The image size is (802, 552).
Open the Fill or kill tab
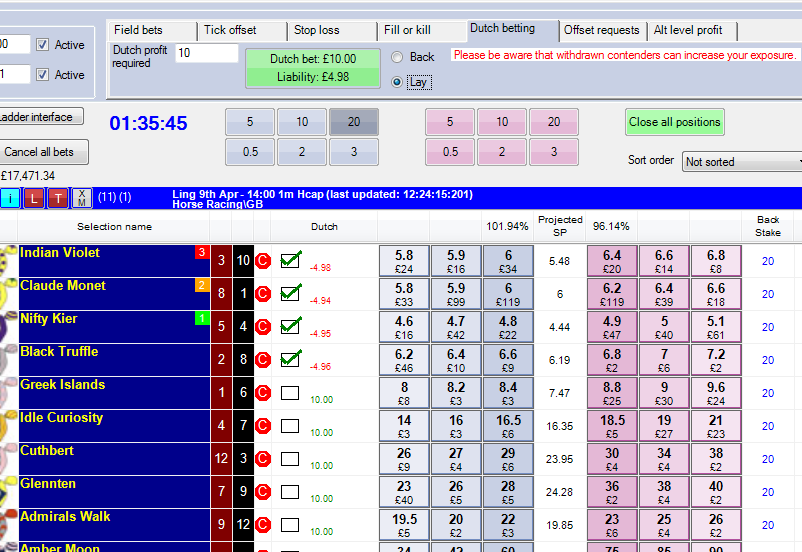click(x=422, y=30)
